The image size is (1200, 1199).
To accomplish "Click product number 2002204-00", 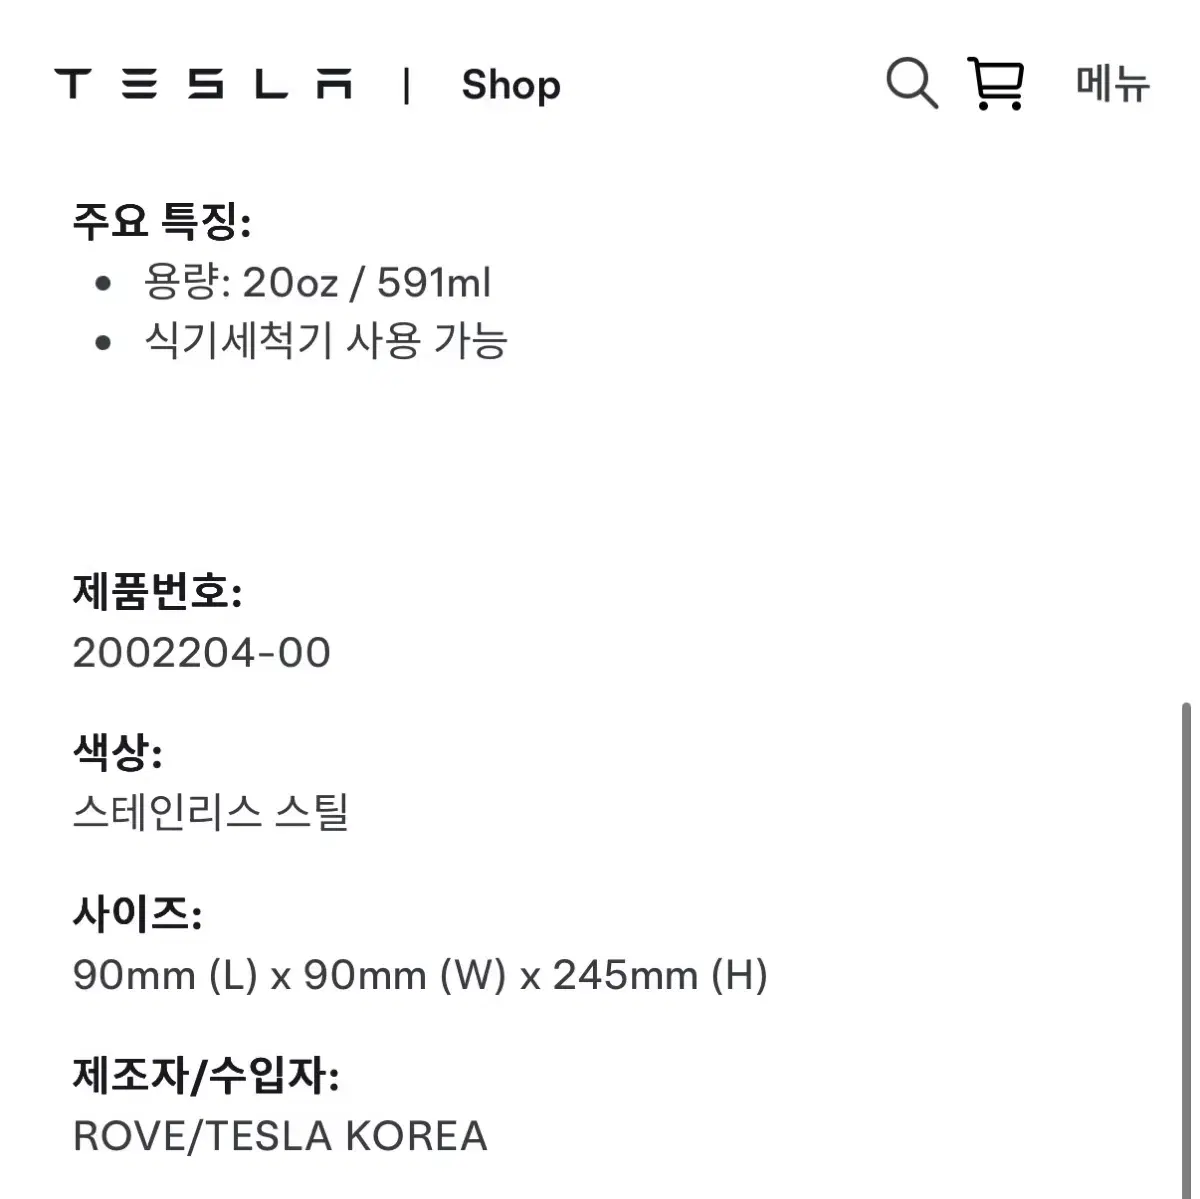I will pyautogui.click(x=202, y=653).
